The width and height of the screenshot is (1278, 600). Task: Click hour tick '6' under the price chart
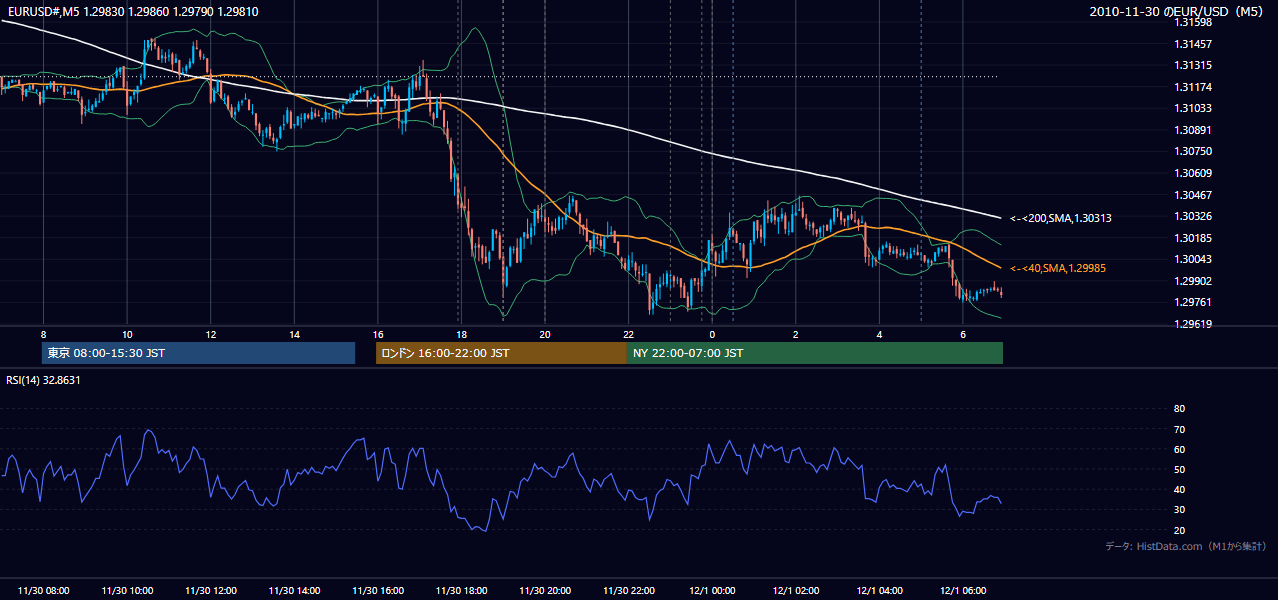(962, 334)
